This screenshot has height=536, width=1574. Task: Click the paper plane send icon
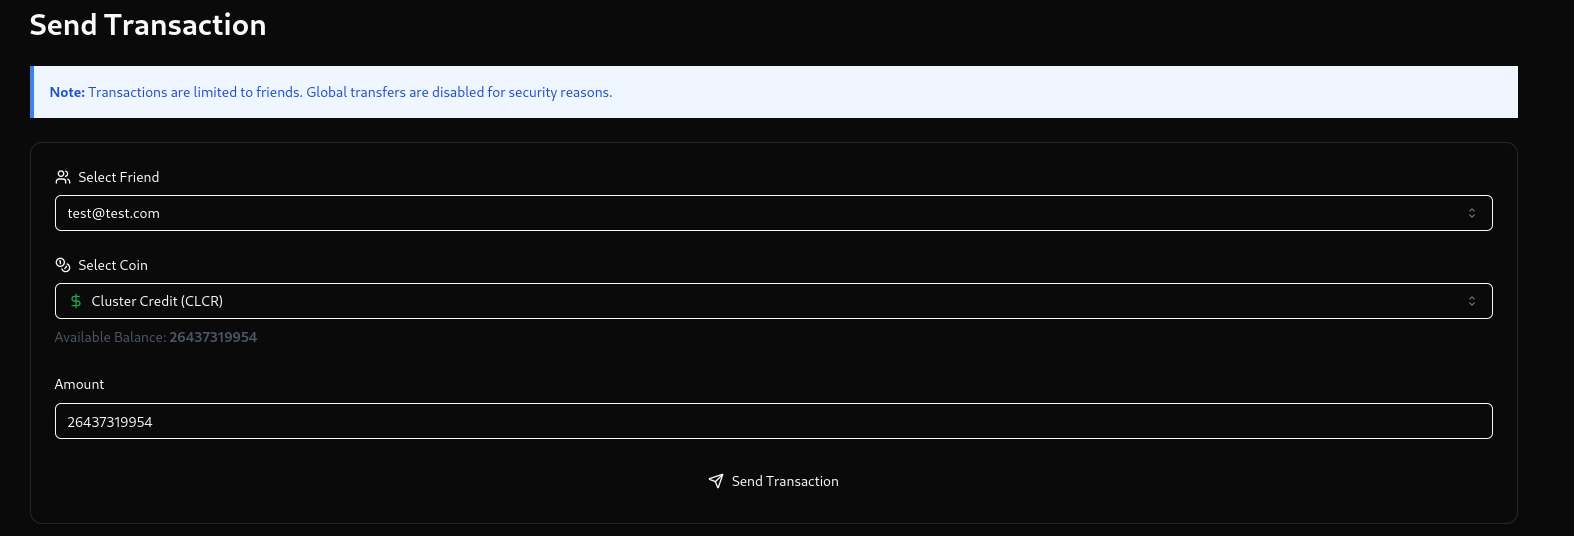(716, 481)
